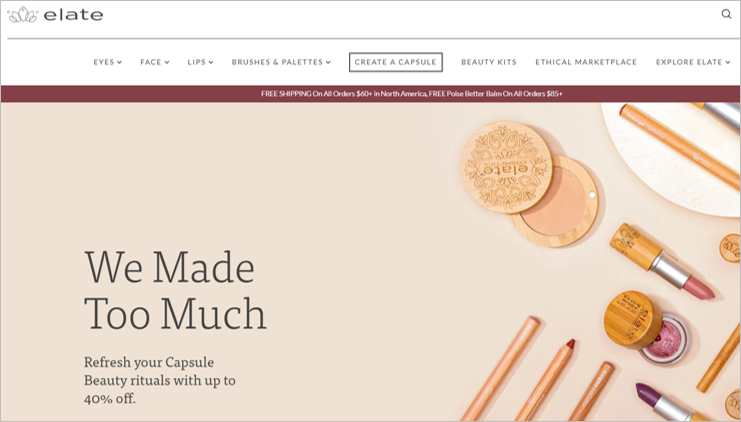This screenshot has width=741, height=422.
Task: Click the We Made Too Much headline
Action: pyautogui.click(x=175, y=290)
